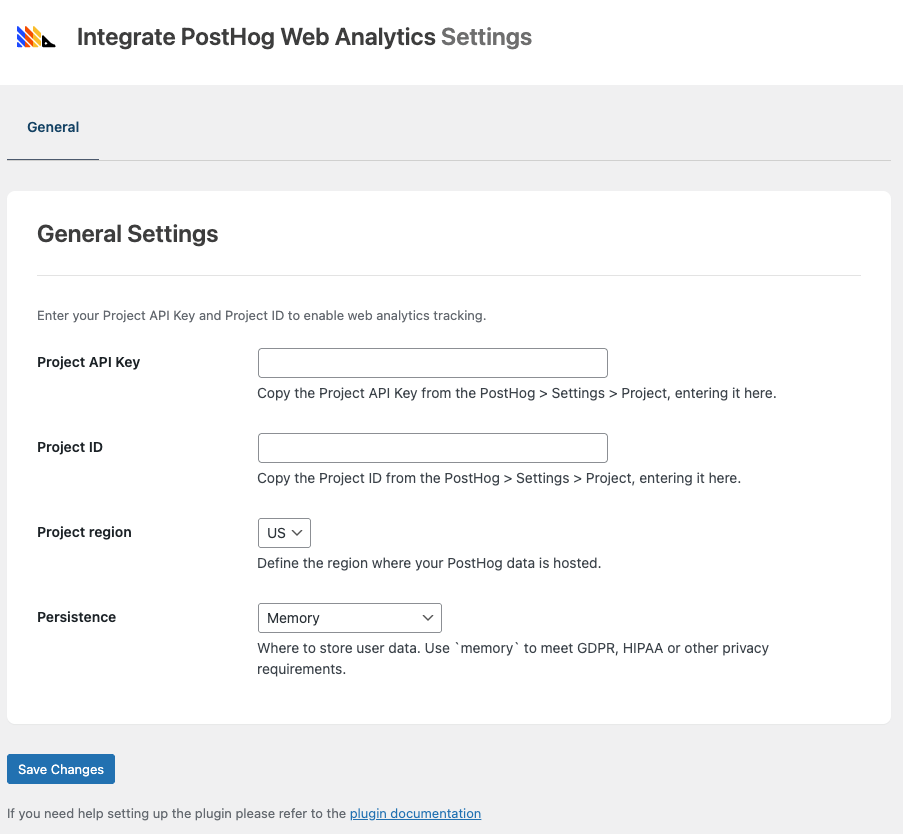
Task: Open the Persistence Memory dropdown
Action: 350,618
